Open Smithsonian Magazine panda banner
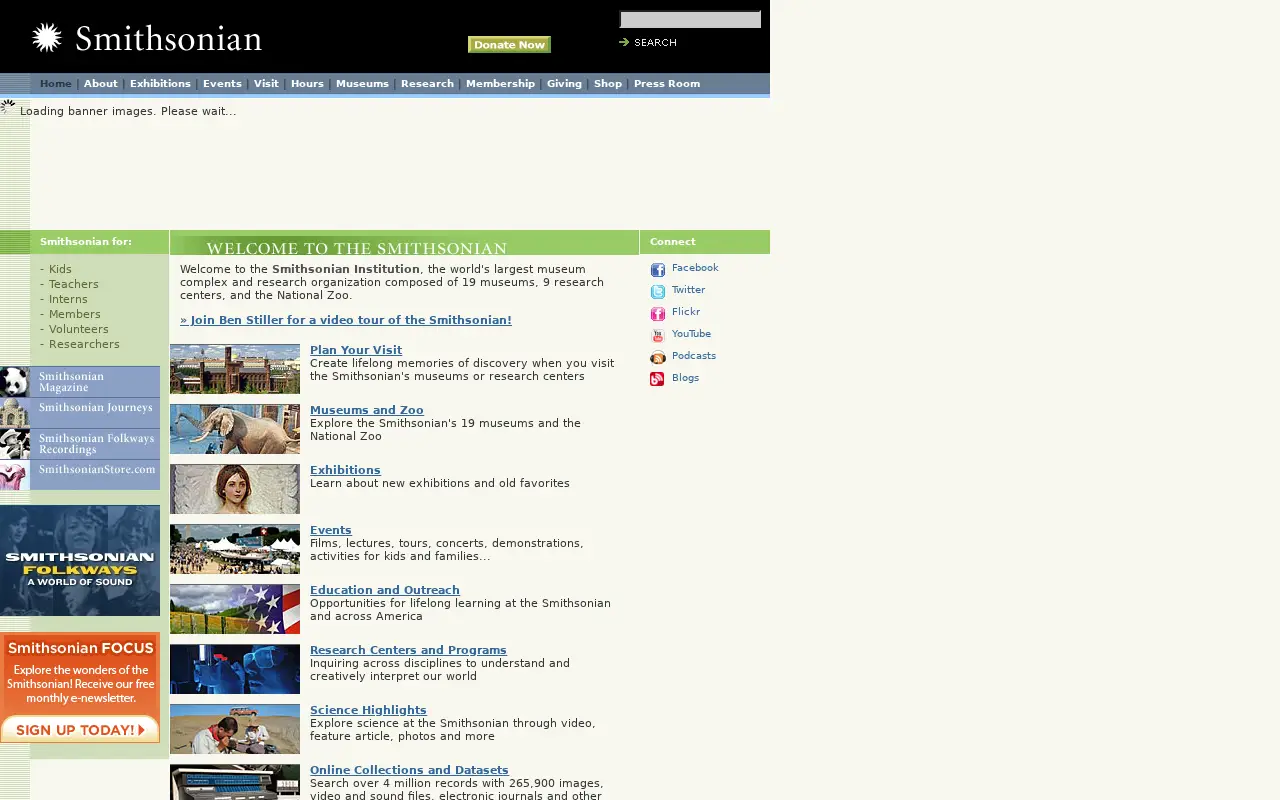 80,382
